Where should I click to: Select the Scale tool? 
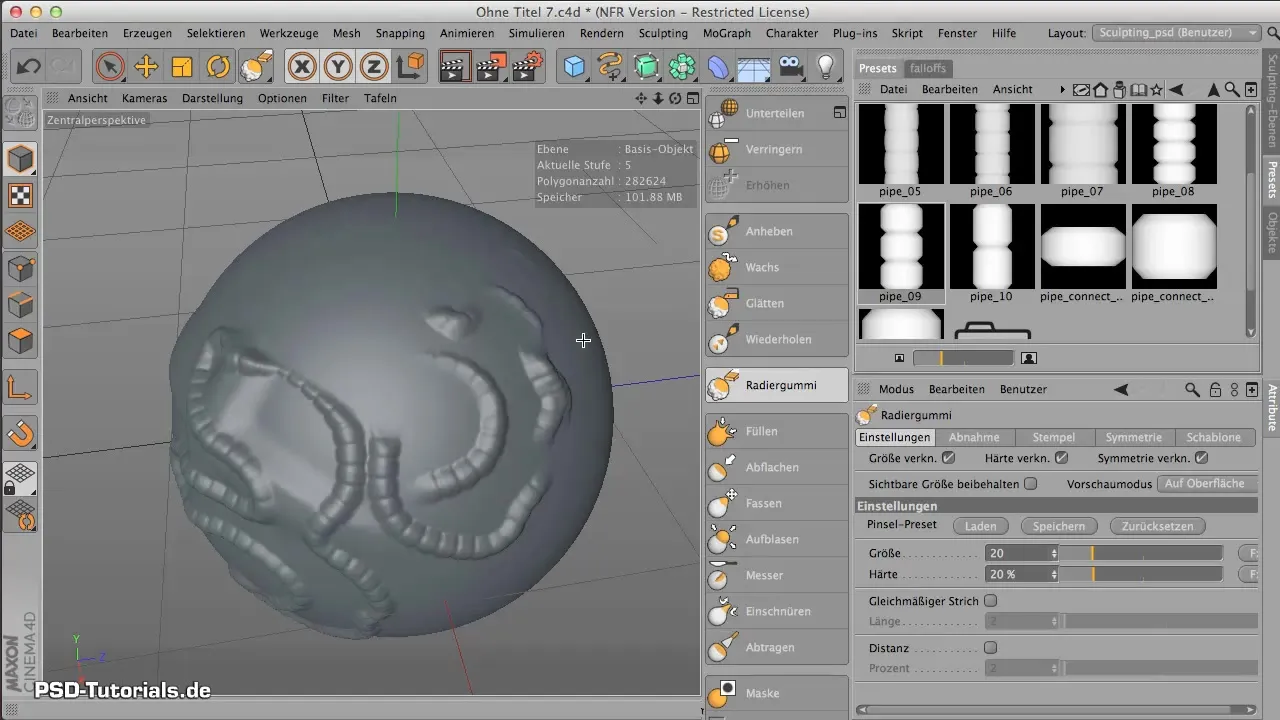[x=182, y=67]
